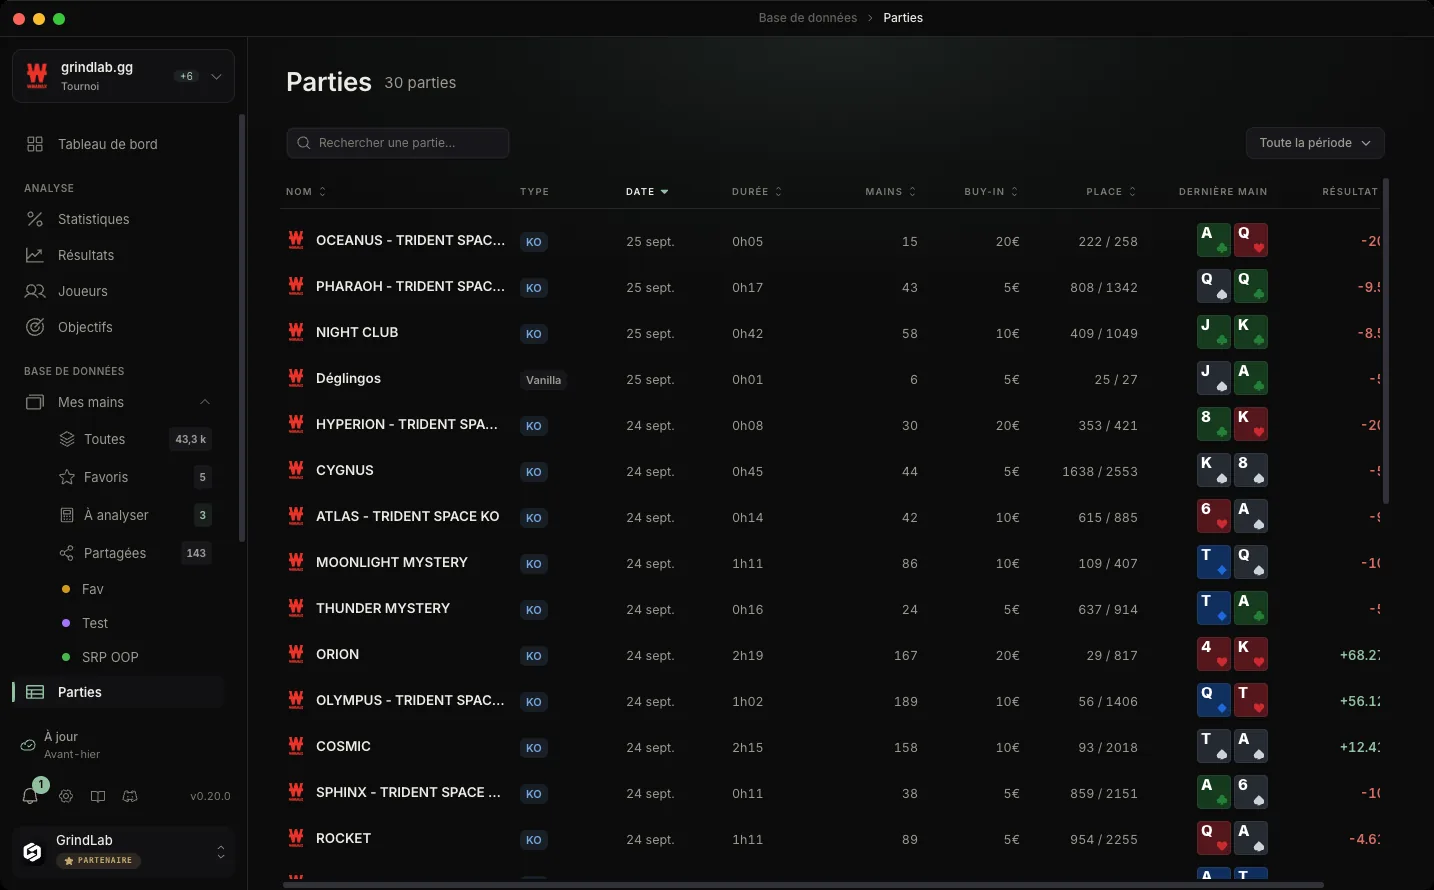Viewport: 1434px width, 890px height.
Task: Open the documentation book icon
Action: [98, 796]
